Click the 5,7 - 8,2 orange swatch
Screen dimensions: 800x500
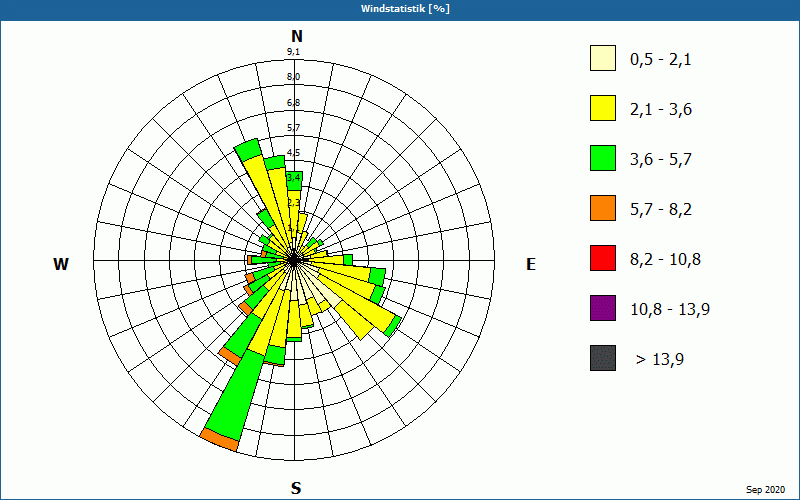(603, 208)
